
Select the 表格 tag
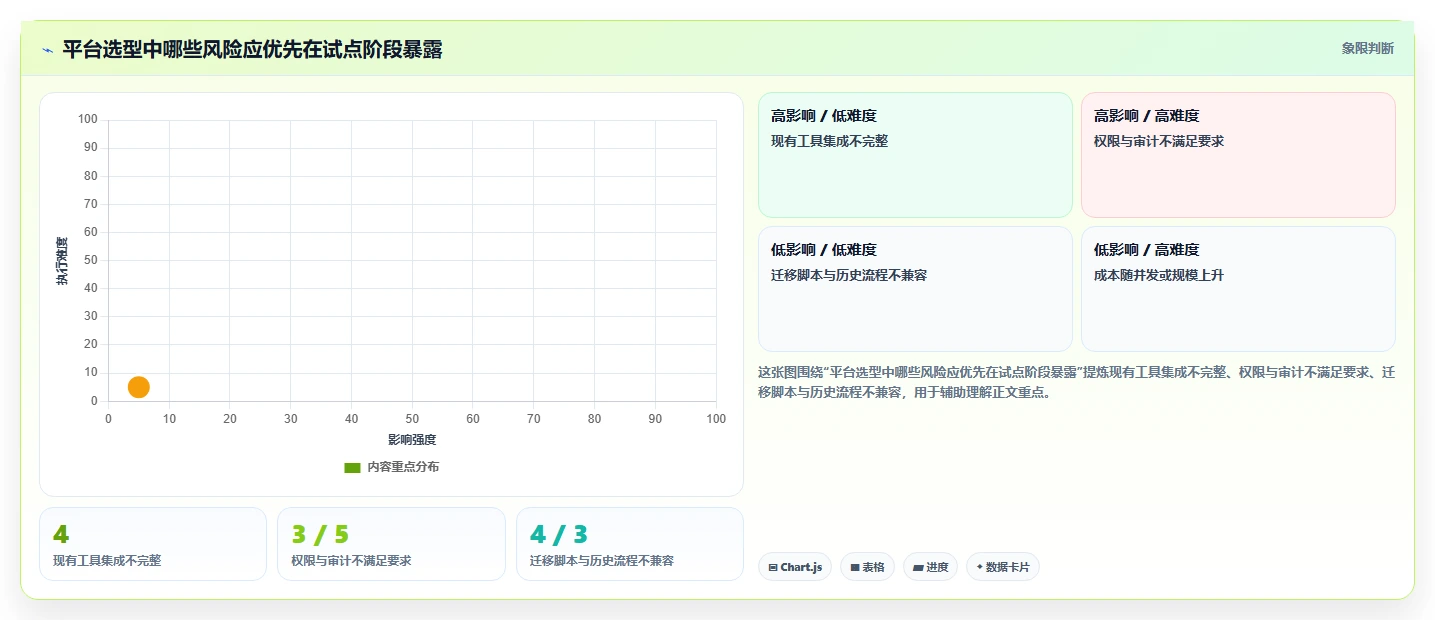coord(867,567)
